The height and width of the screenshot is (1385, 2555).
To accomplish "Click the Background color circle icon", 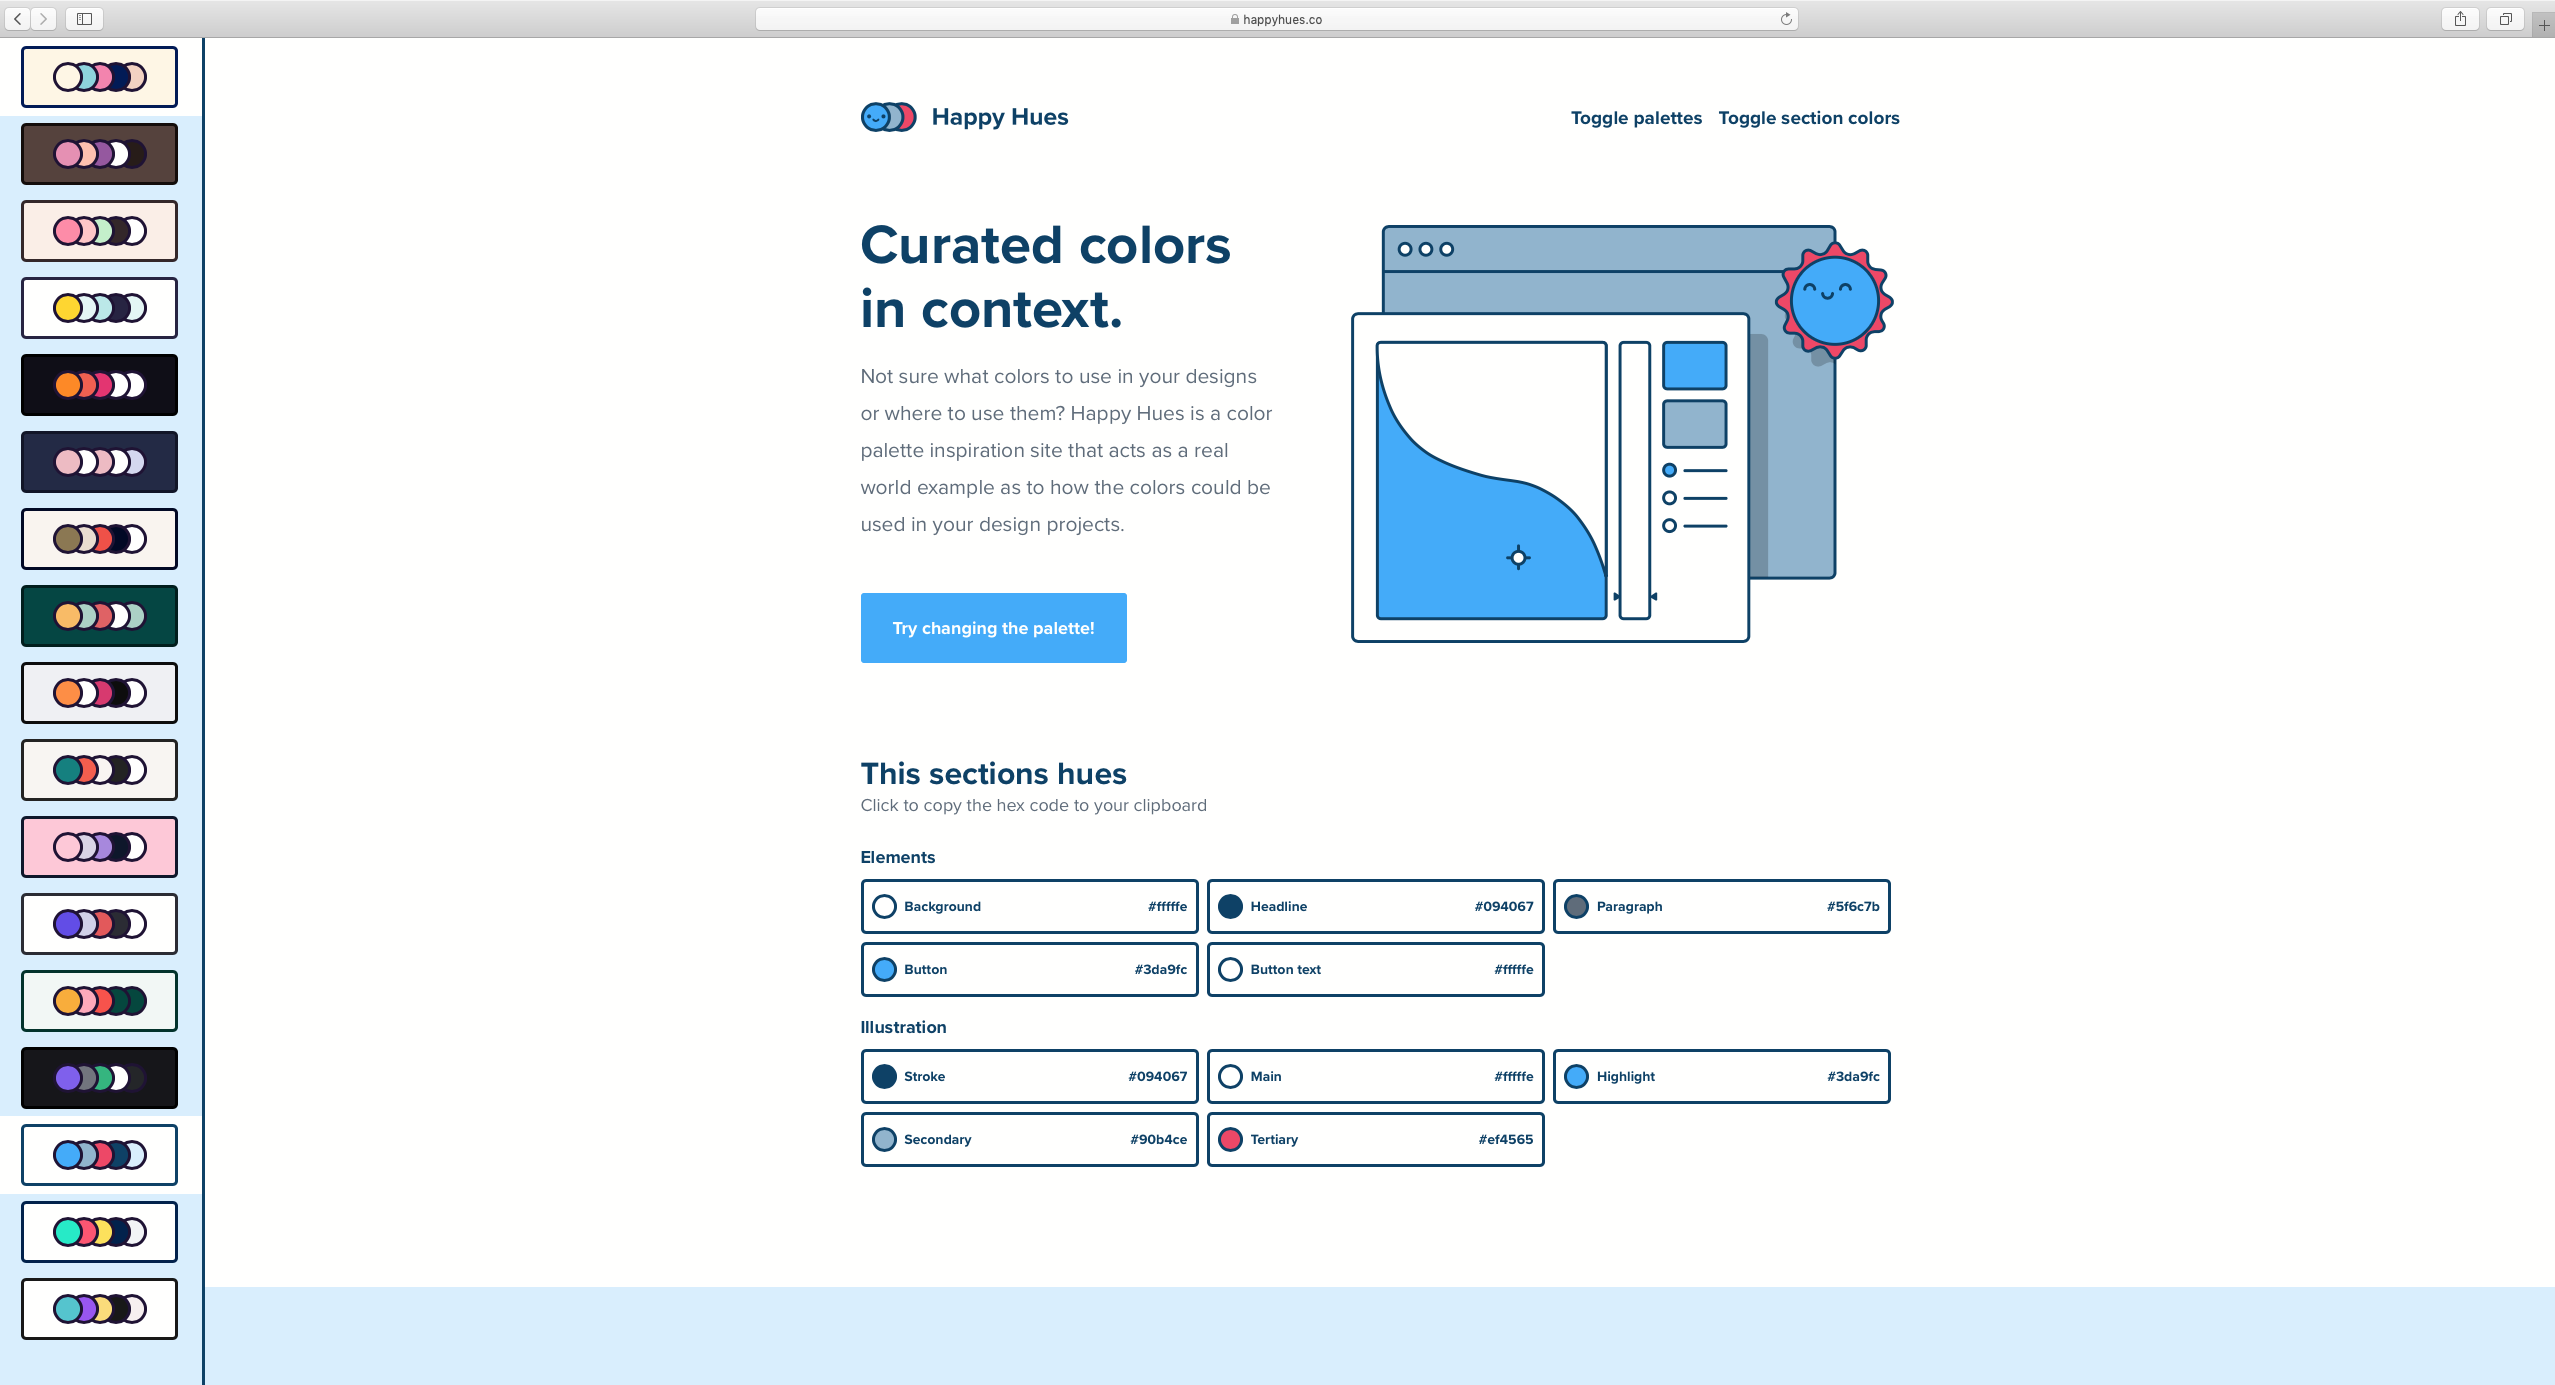I will [884, 906].
